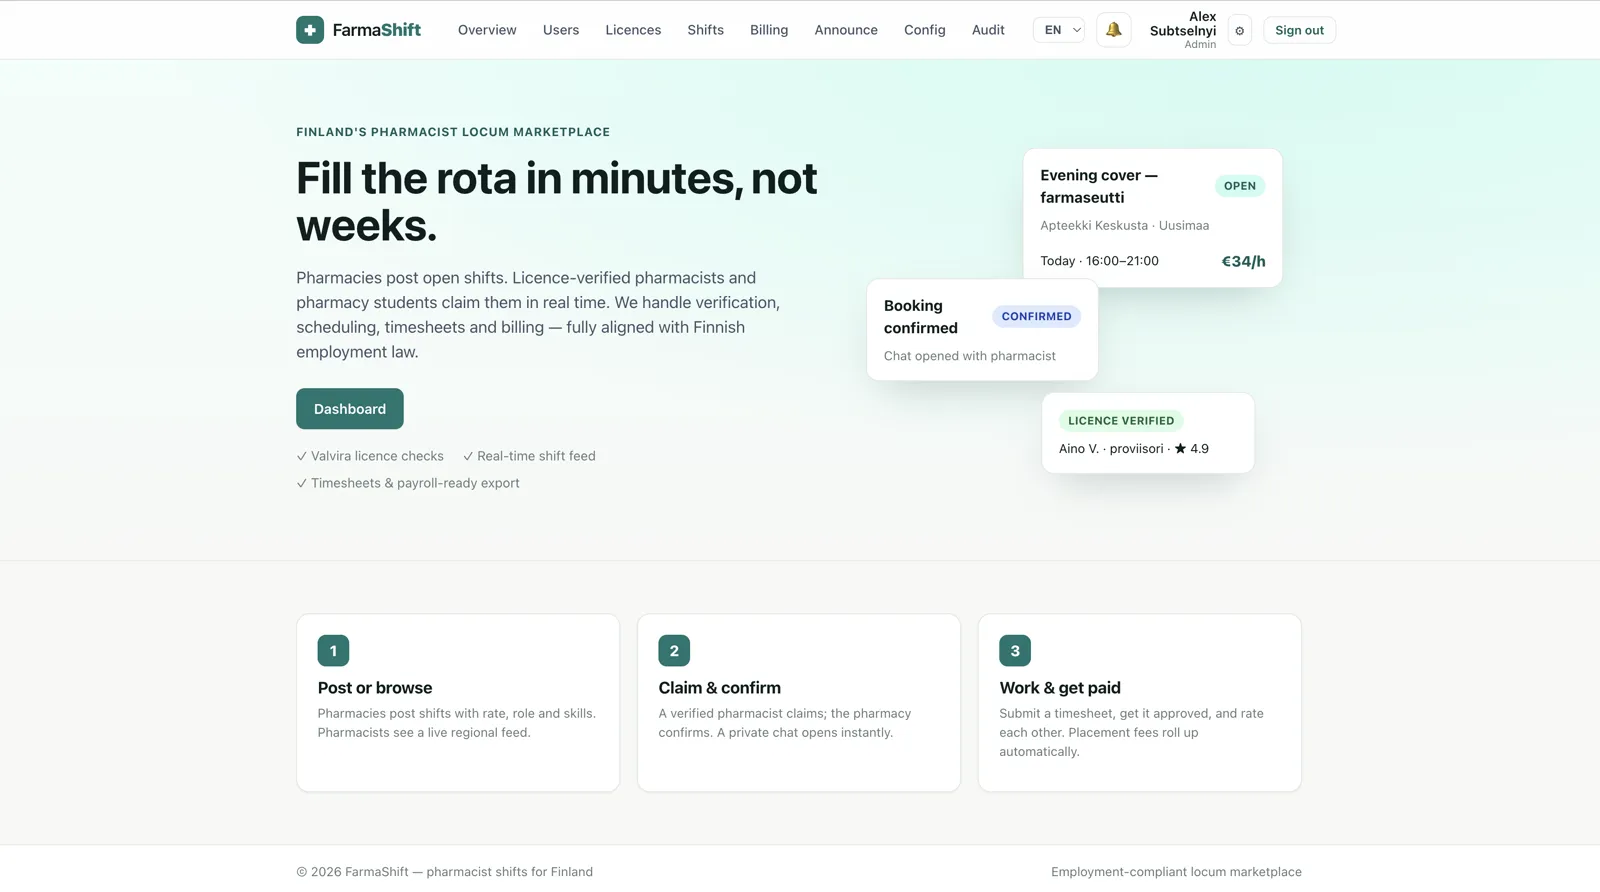Click the FarmaShift green cross logo icon
1600x892 pixels.
coord(310,30)
